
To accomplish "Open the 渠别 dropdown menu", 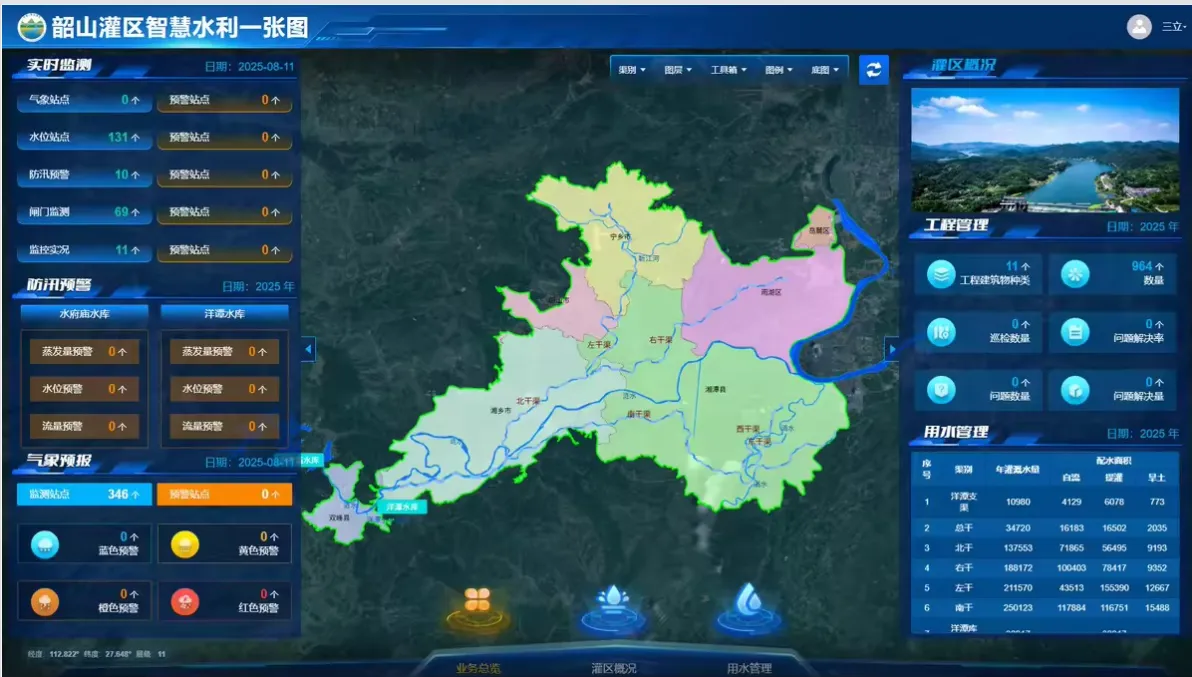I will pyautogui.click(x=632, y=70).
